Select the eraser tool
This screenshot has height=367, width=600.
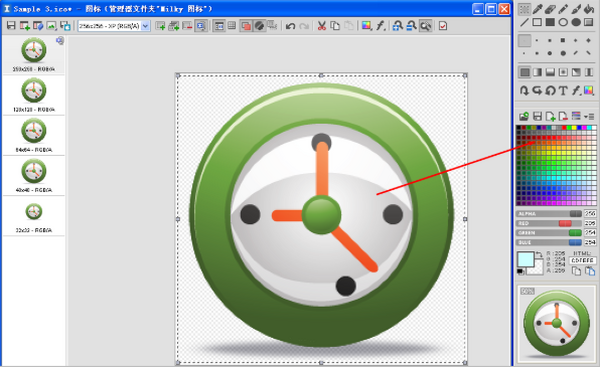point(550,9)
